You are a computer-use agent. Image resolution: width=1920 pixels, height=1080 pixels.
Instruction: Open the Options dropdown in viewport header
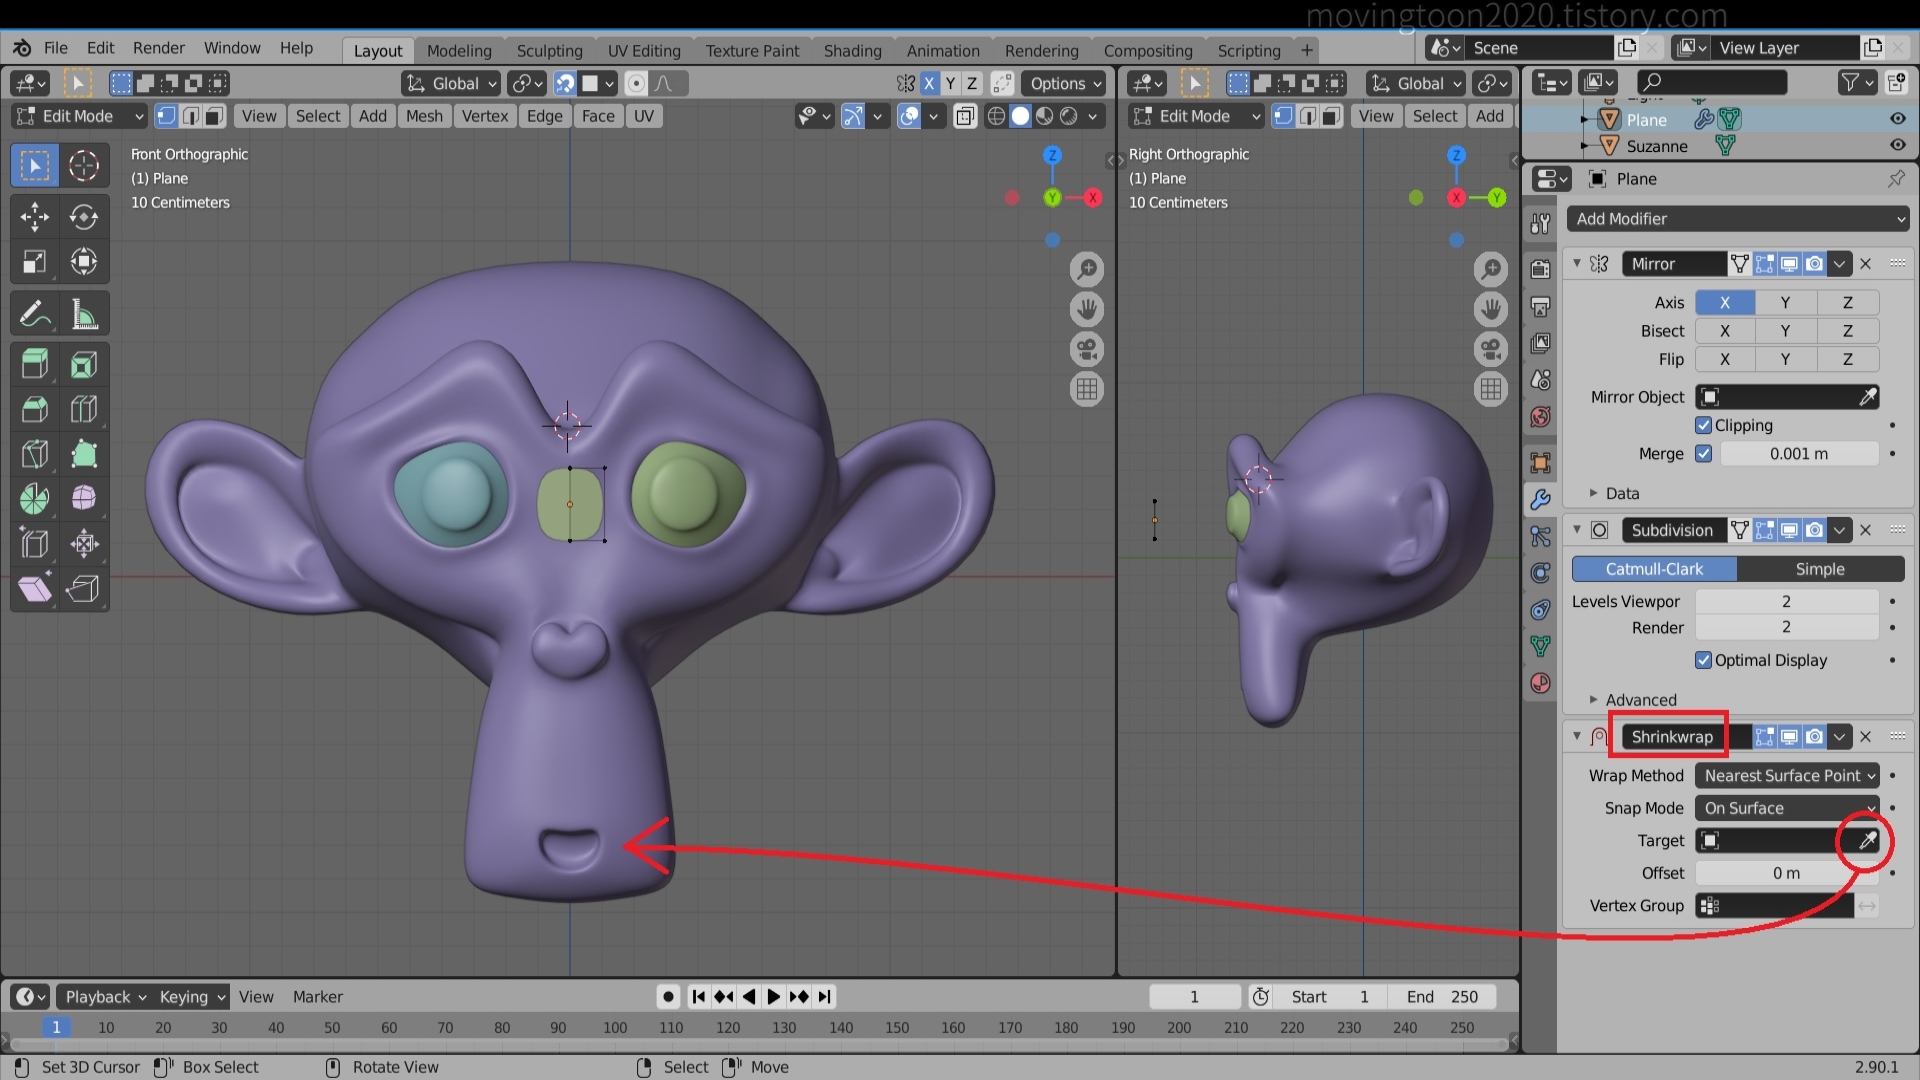point(1064,84)
